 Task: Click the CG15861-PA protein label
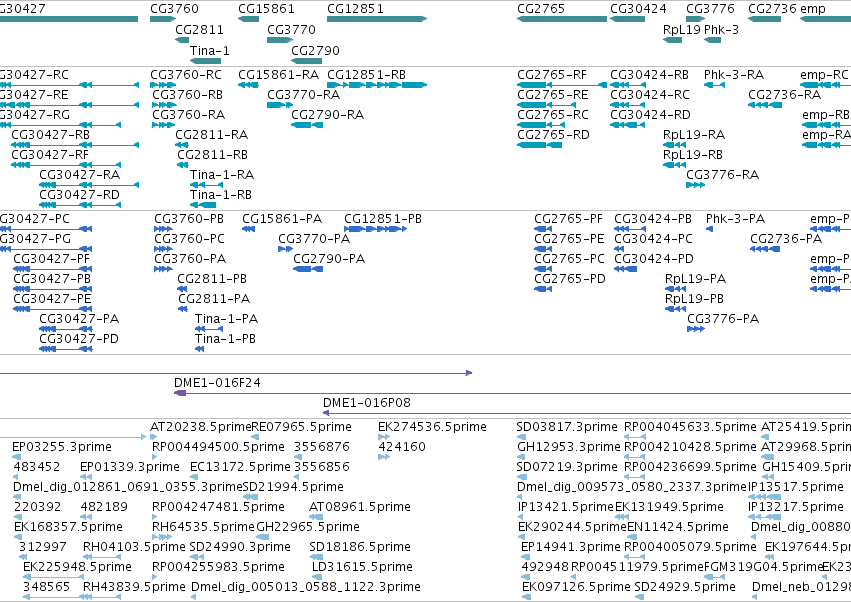click(282, 219)
